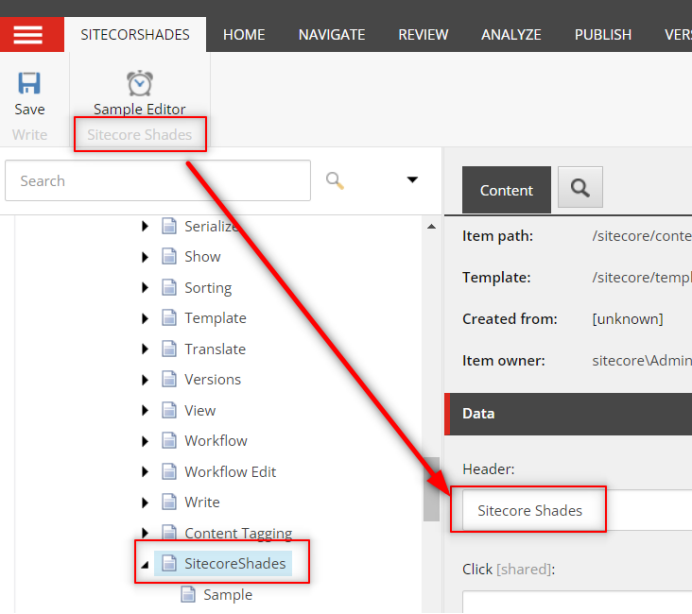
Task: Open the NAVIGATE ribbon tab
Action: [x=331, y=34]
